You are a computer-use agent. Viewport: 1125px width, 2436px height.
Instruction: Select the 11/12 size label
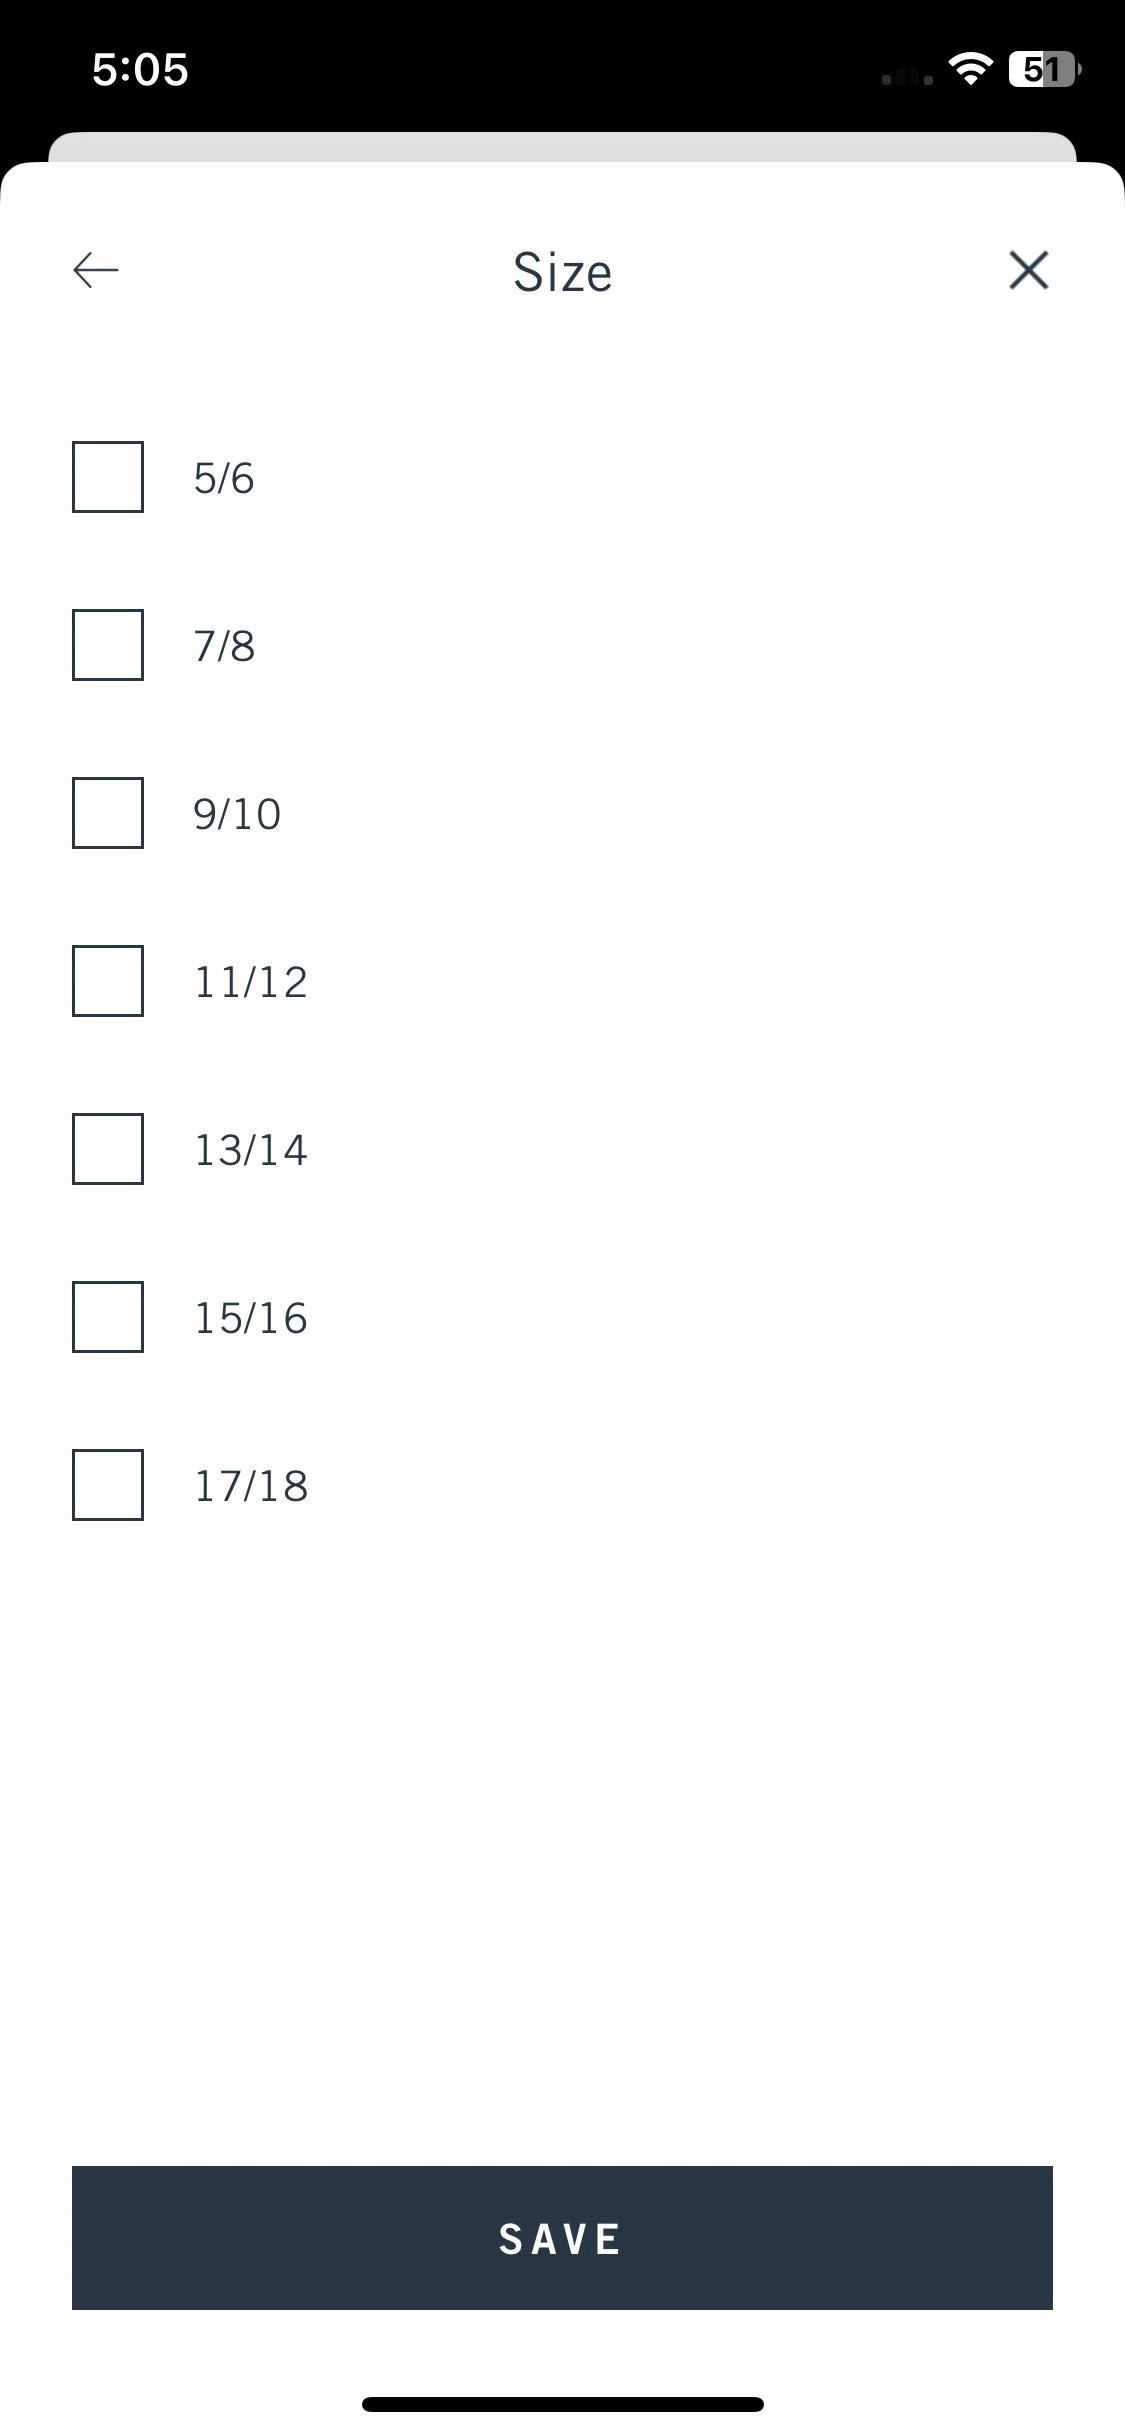pyautogui.click(x=251, y=982)
